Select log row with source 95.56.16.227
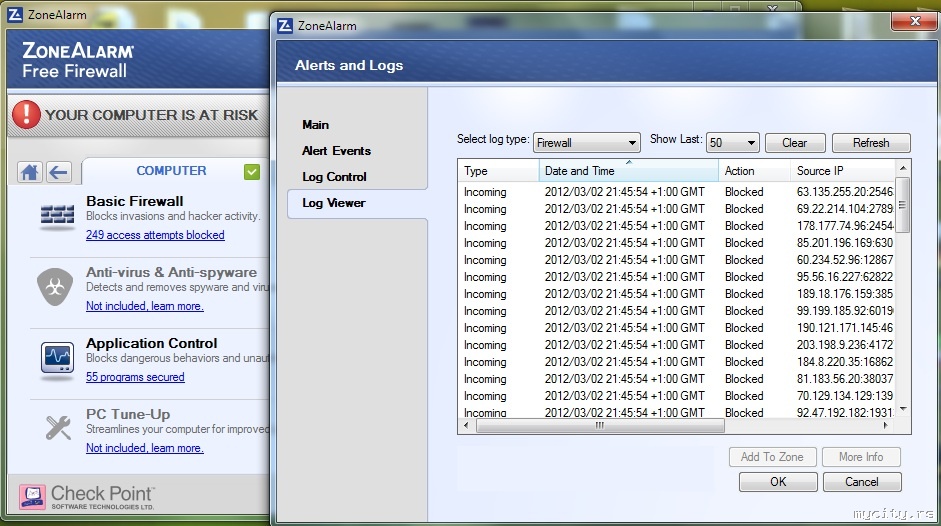Image resolution: width=941 pixels, height=526 pixels. (x=676, y=277)
